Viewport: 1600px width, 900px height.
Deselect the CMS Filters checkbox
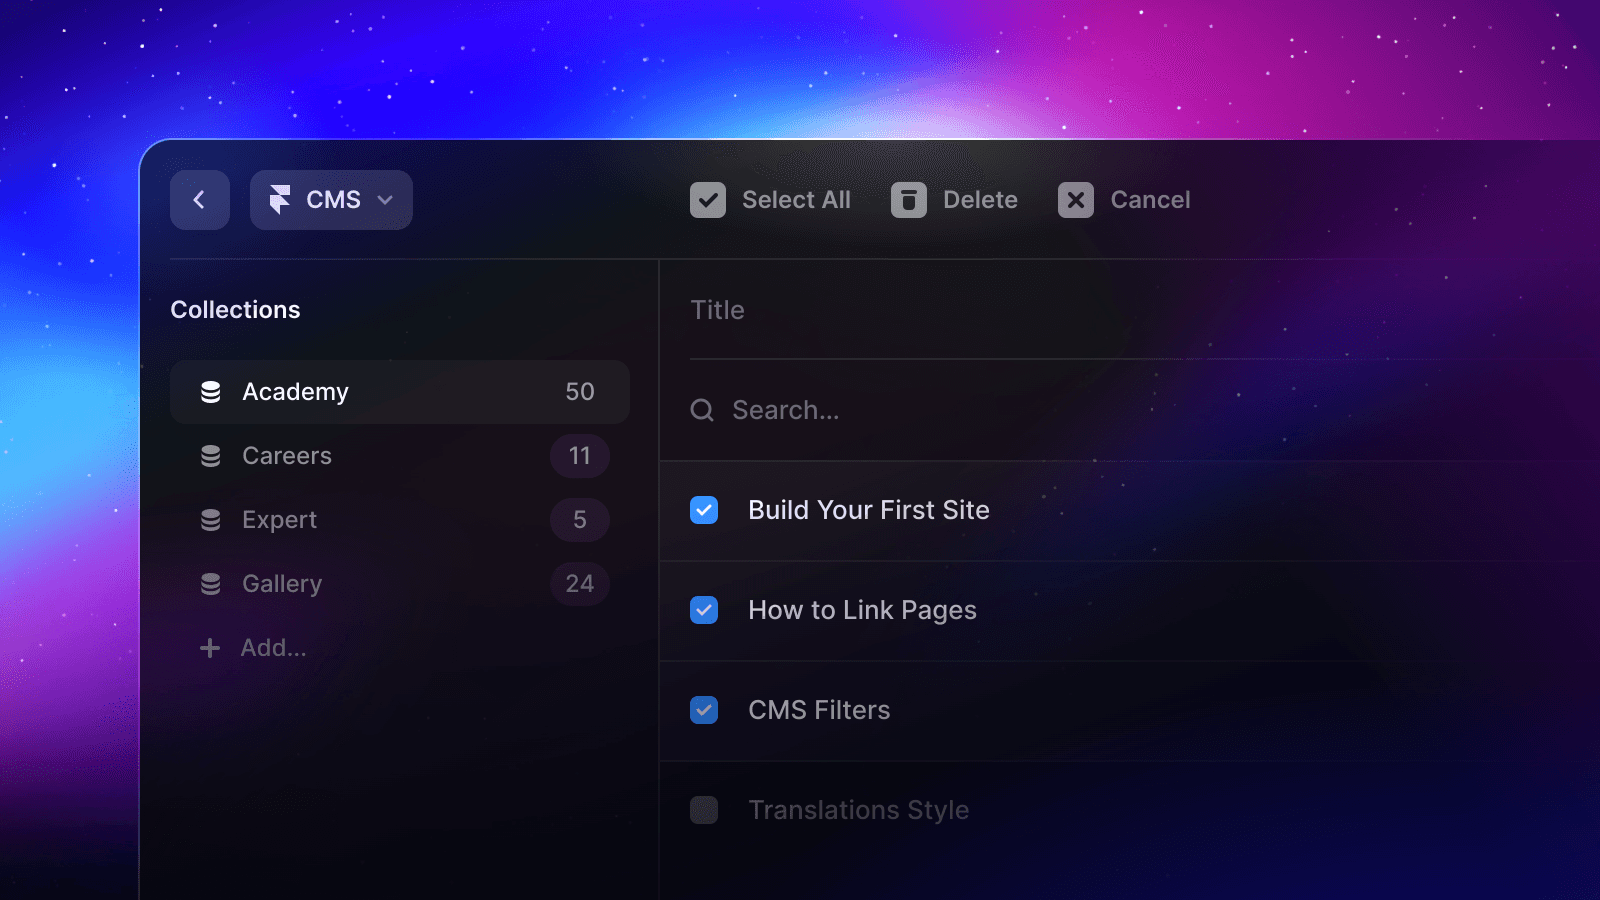click(704, 710)
